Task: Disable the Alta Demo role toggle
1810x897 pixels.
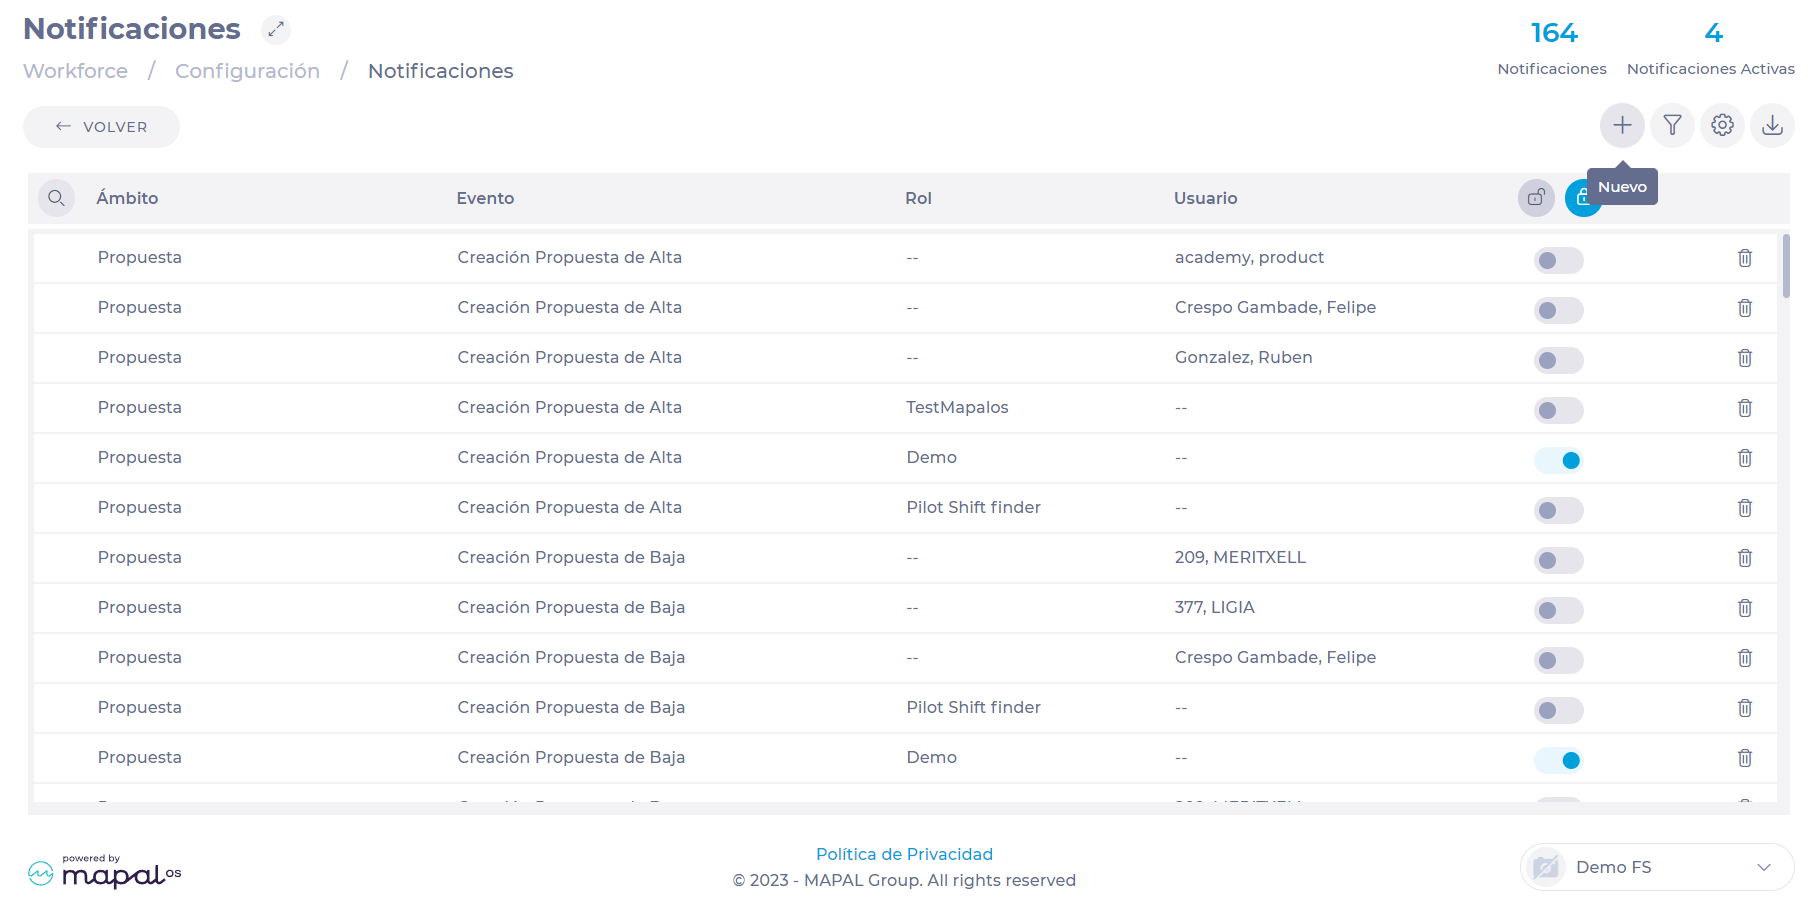Action: tap(1559, 460)
